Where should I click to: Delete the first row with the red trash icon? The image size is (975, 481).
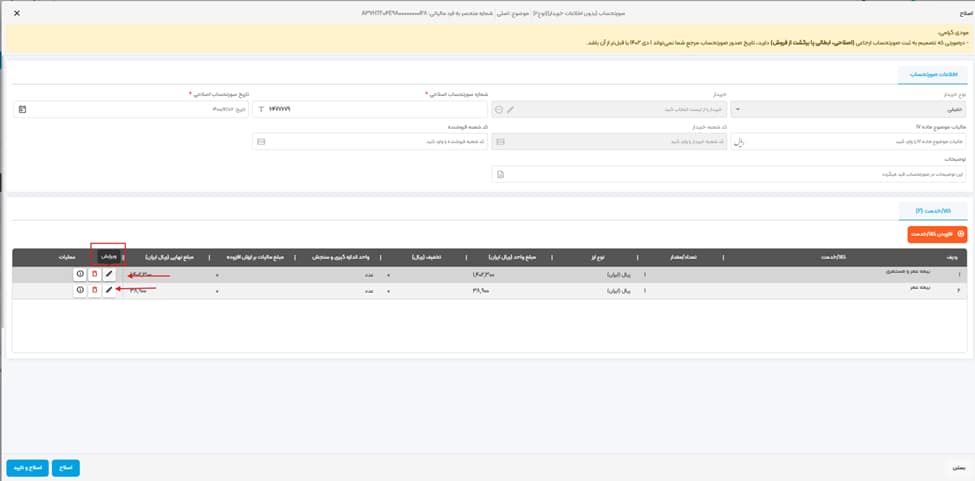[x=94, y=274]
